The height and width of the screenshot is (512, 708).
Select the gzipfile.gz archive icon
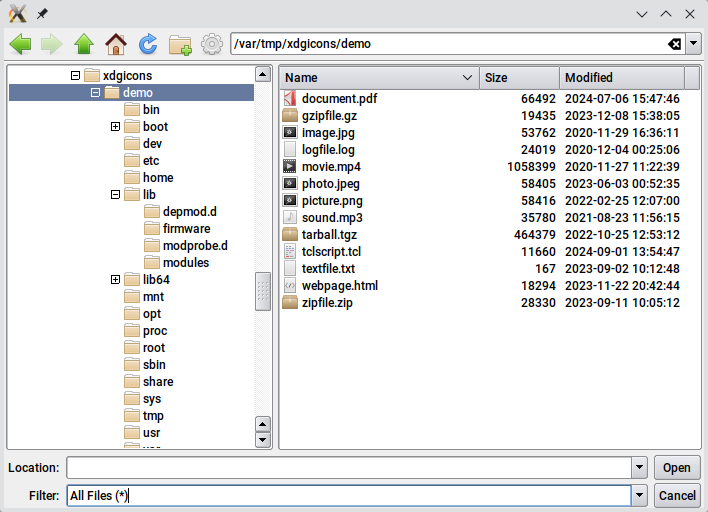pyautogui.click(x=290, y=116)
